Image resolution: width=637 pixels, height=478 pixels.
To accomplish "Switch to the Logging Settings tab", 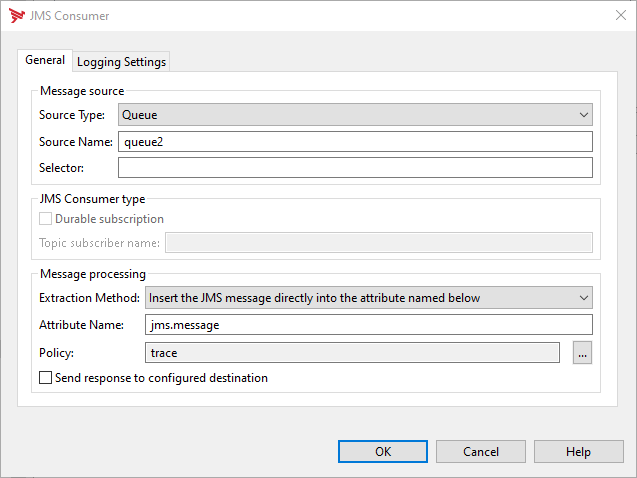I will pos(122,62).
